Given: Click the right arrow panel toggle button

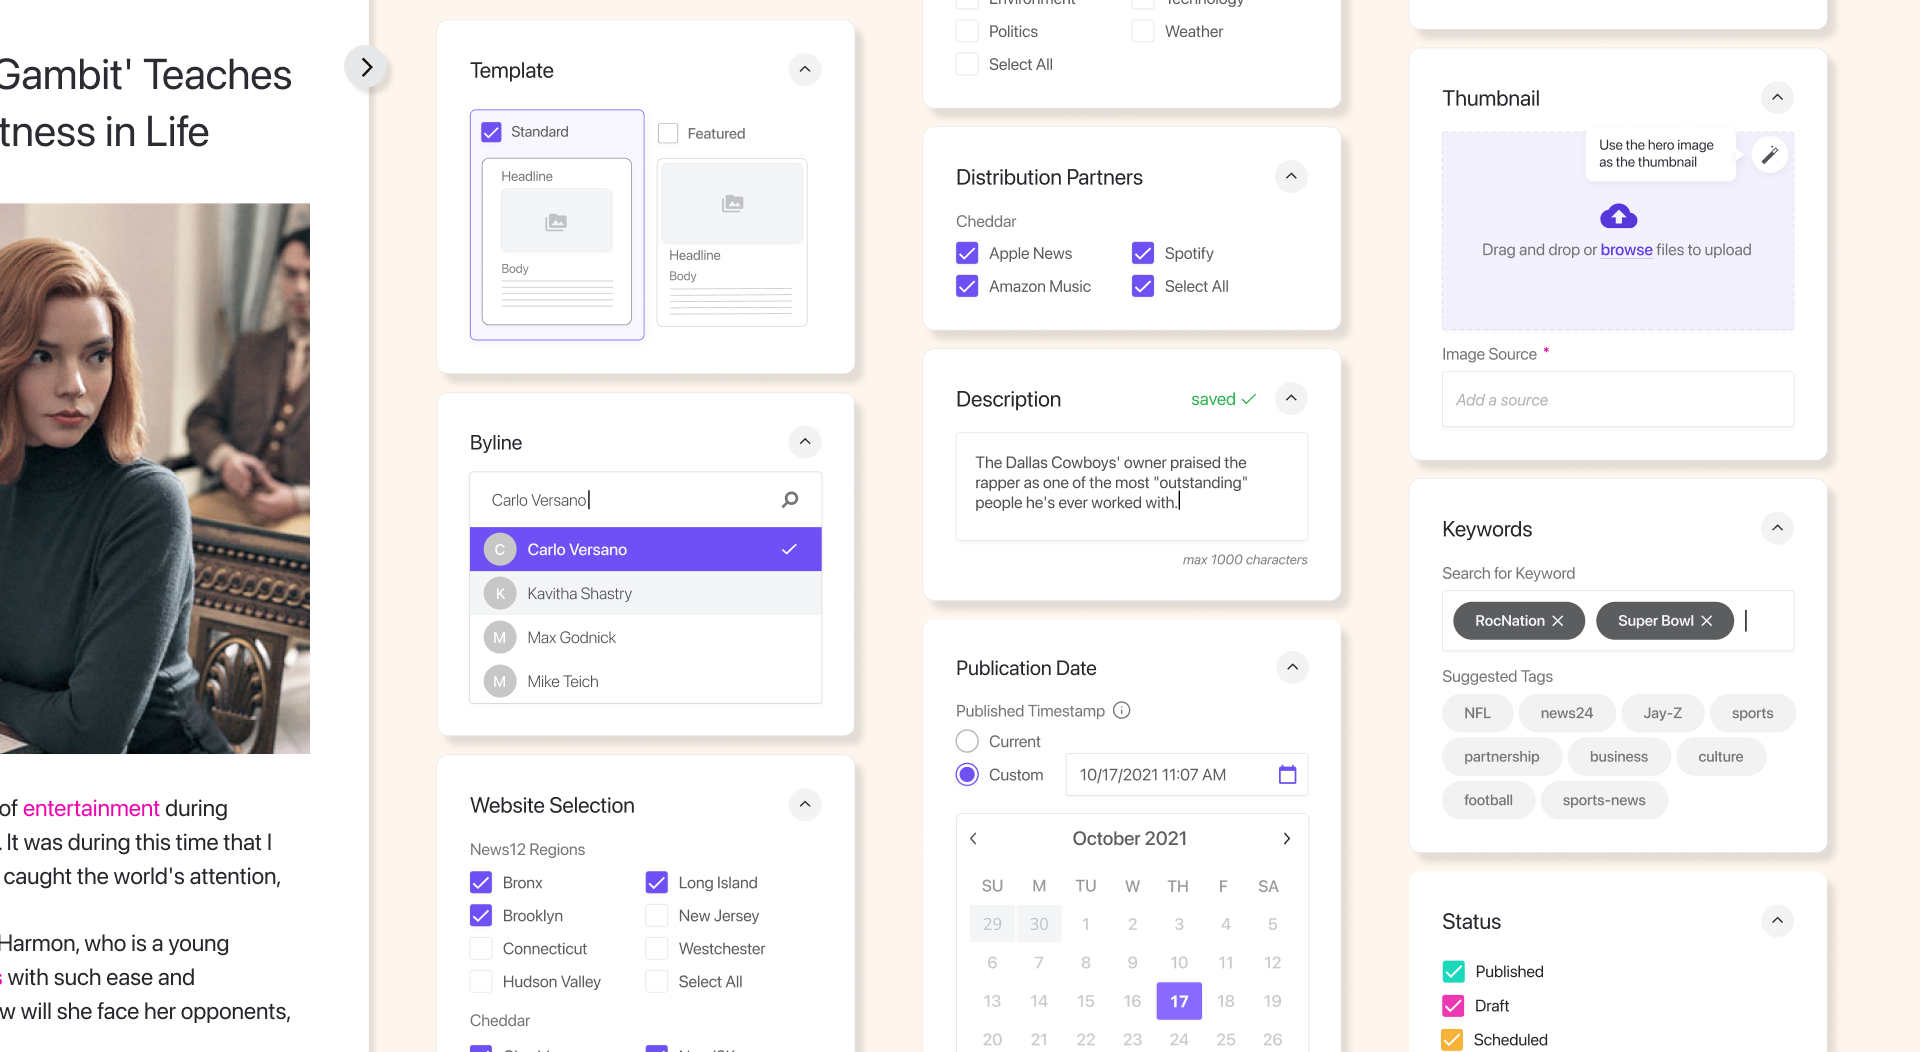Looking at the screenshot, I should coord(366,67).
